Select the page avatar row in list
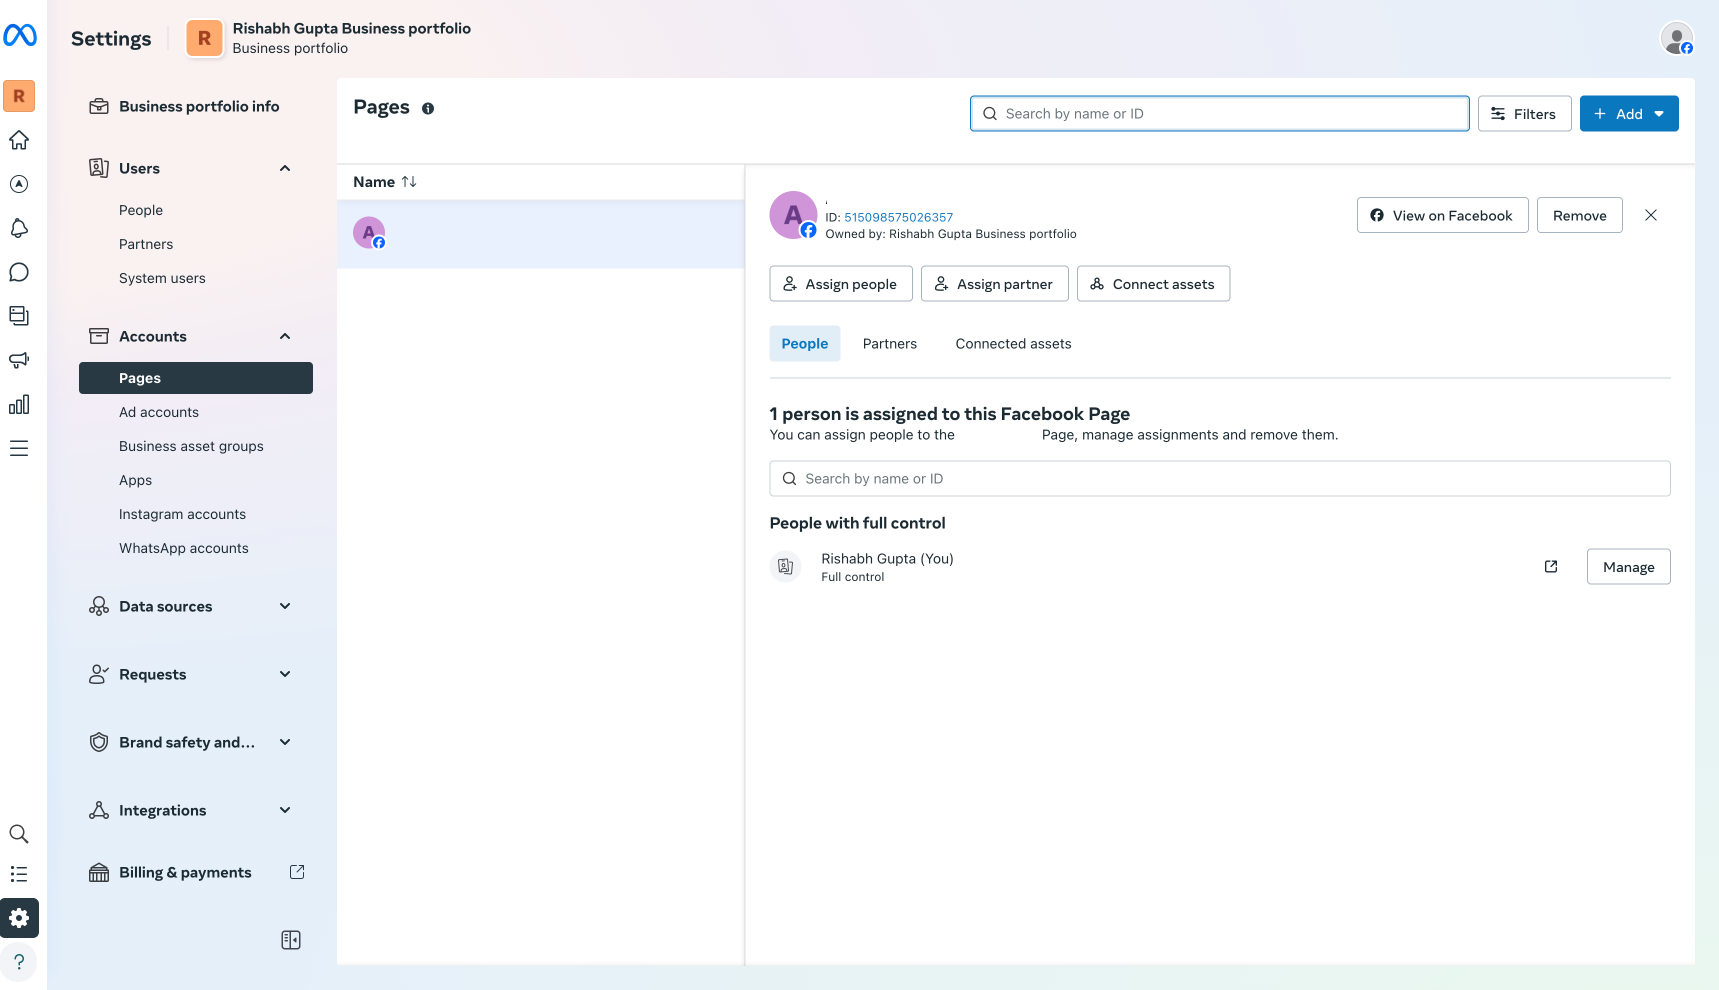 tap(541, 234)
